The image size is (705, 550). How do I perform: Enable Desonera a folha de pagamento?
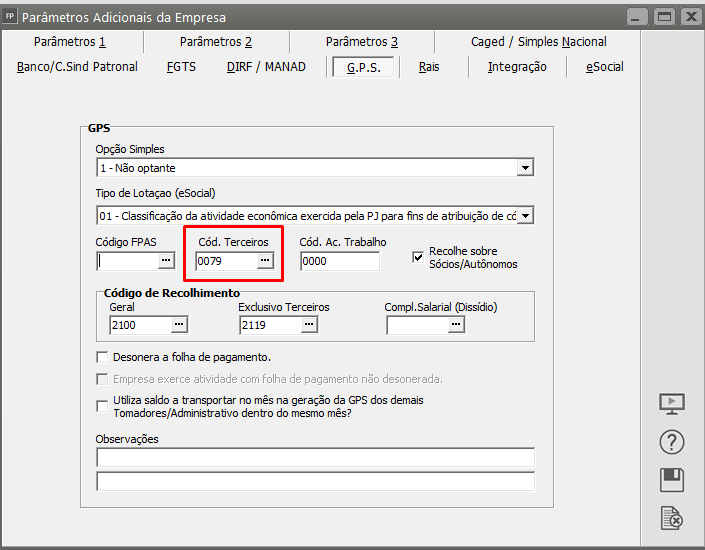(102, 357)
